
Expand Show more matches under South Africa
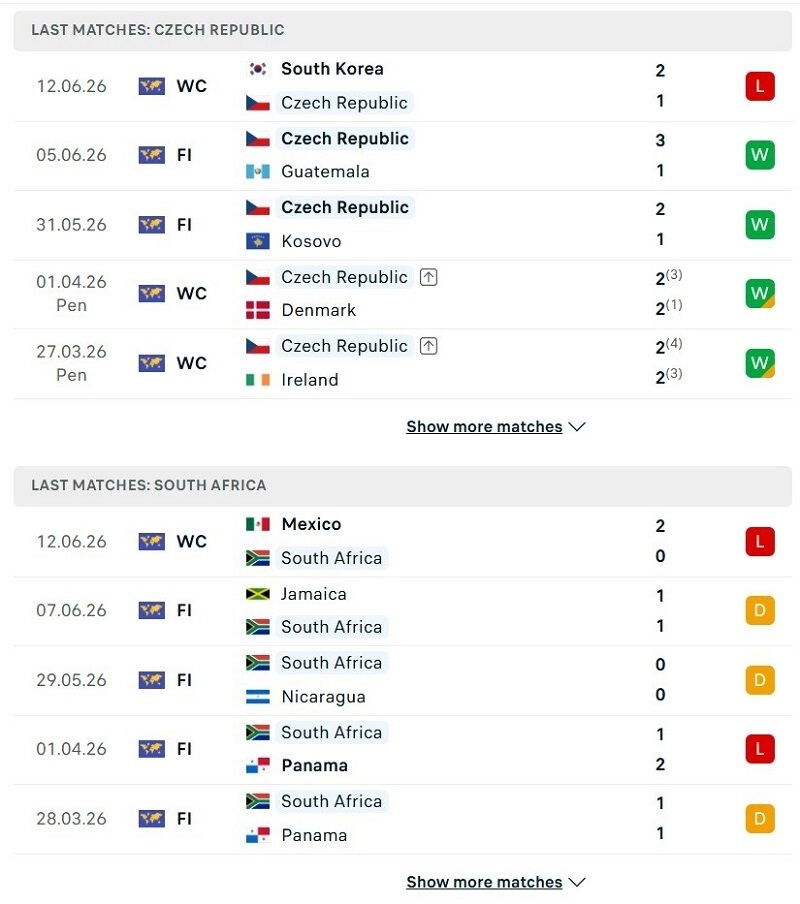pos(496,882)
